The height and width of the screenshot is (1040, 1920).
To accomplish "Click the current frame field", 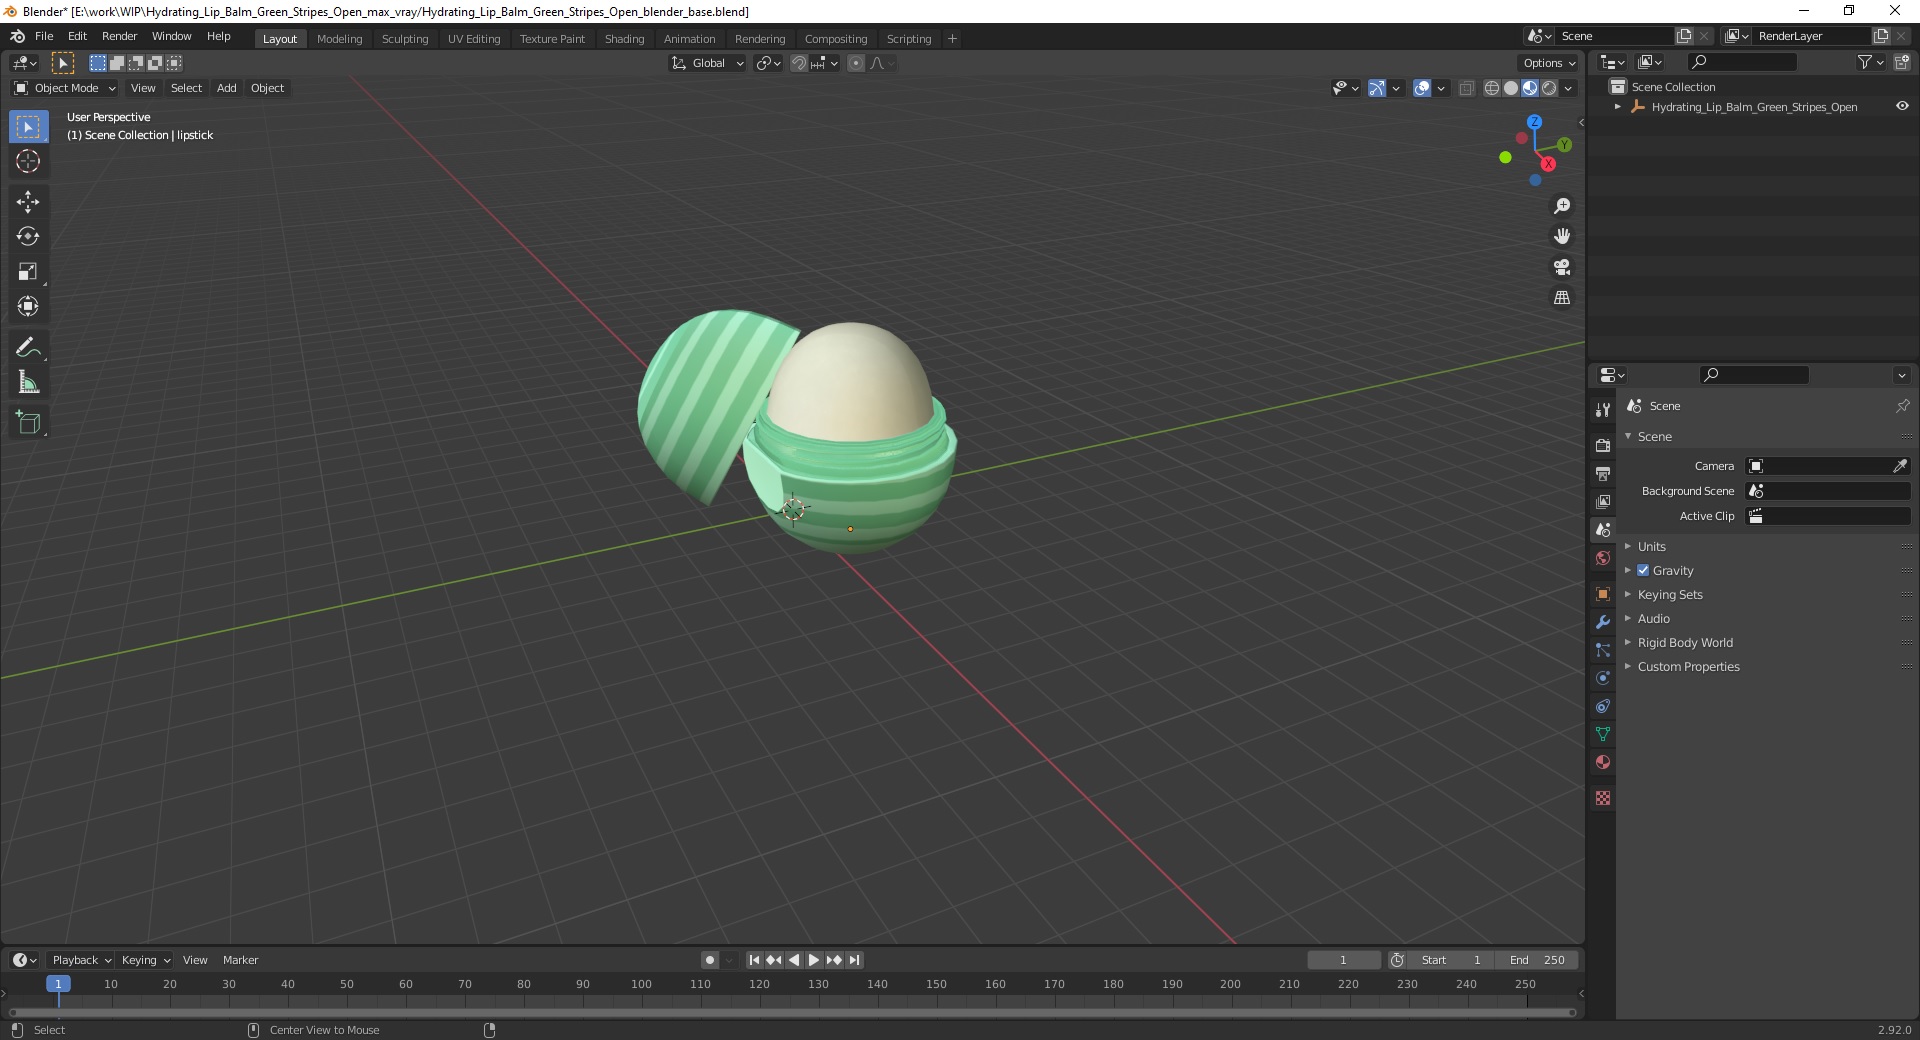I will point(1343,960).
